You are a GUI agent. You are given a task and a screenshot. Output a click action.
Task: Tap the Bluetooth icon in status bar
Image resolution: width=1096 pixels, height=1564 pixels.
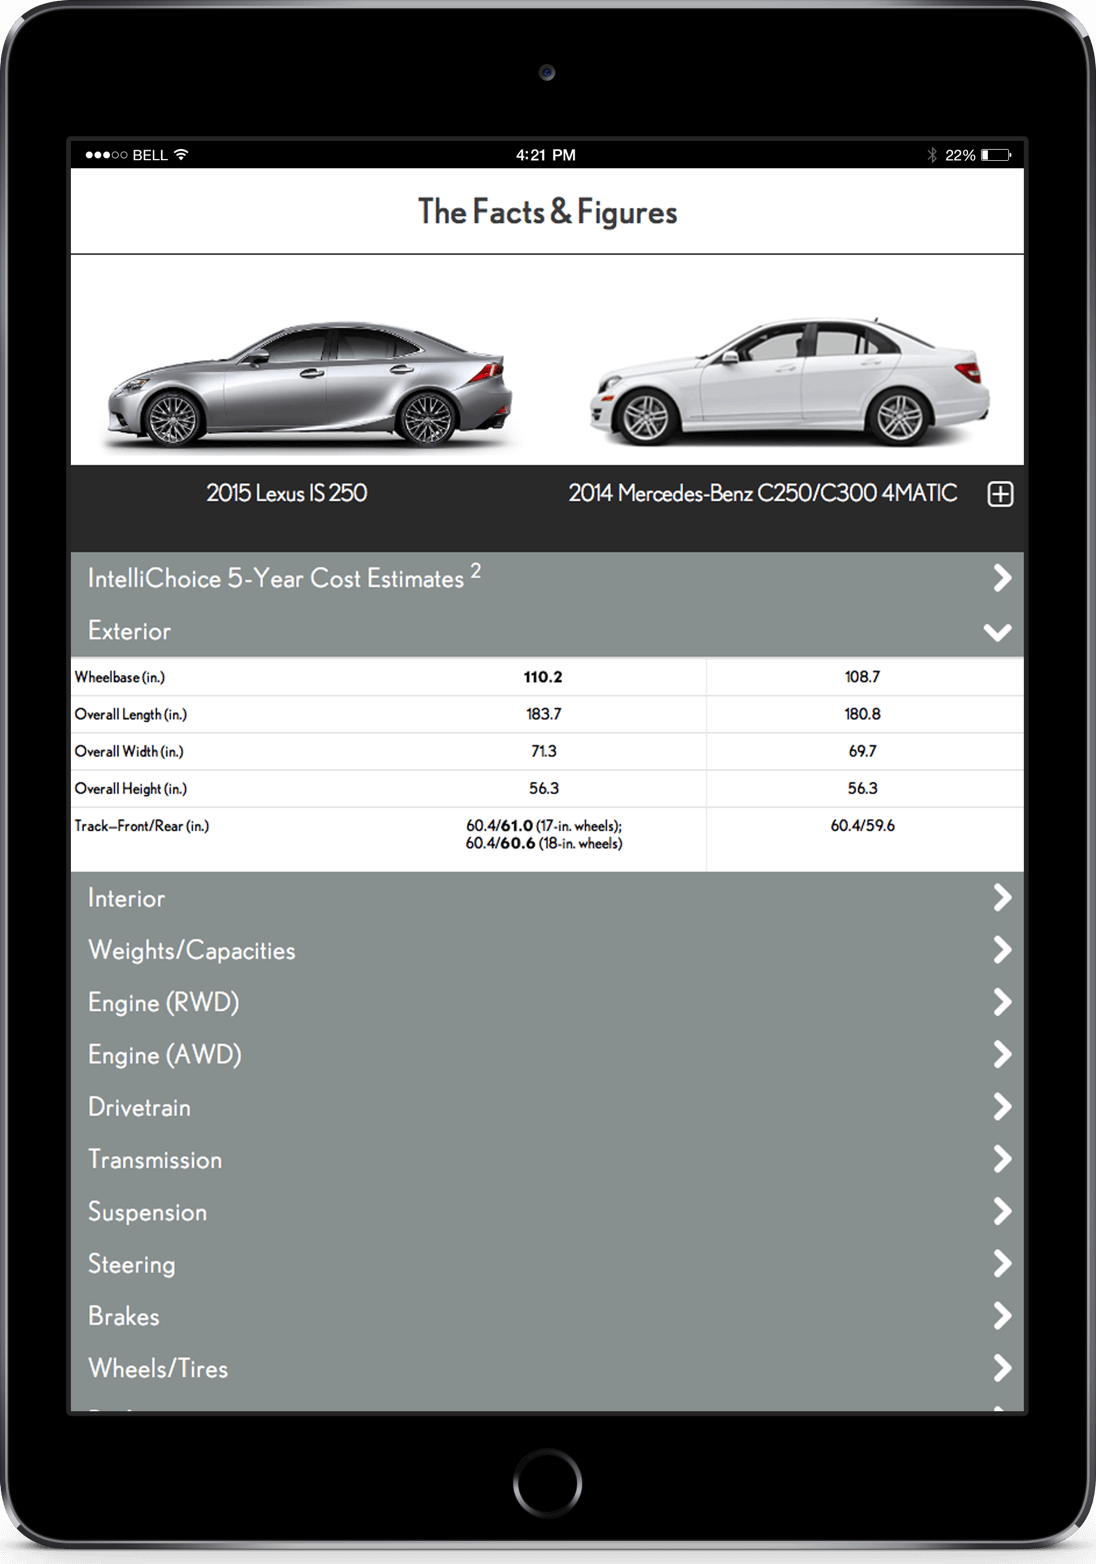point(932,155)
